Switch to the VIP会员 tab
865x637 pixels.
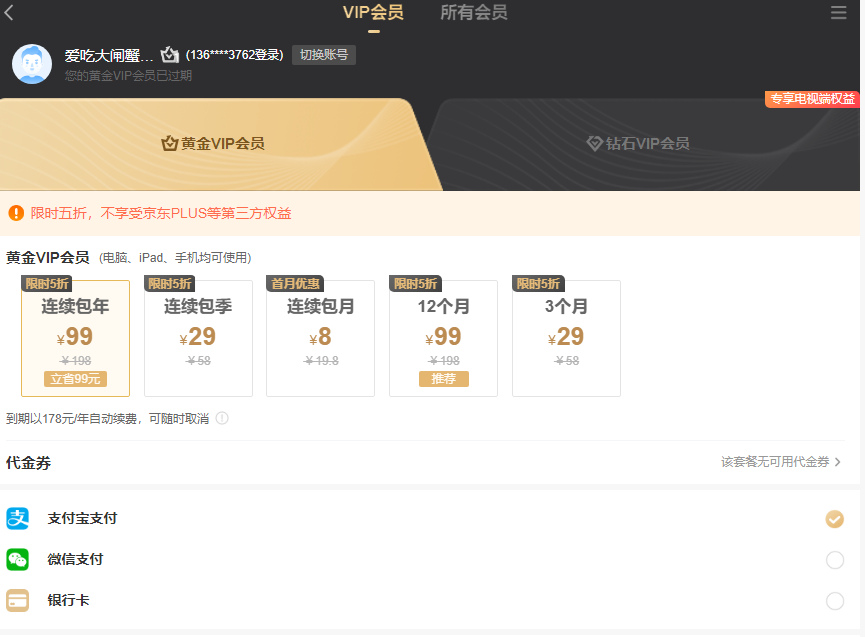[x=373, y=13]
